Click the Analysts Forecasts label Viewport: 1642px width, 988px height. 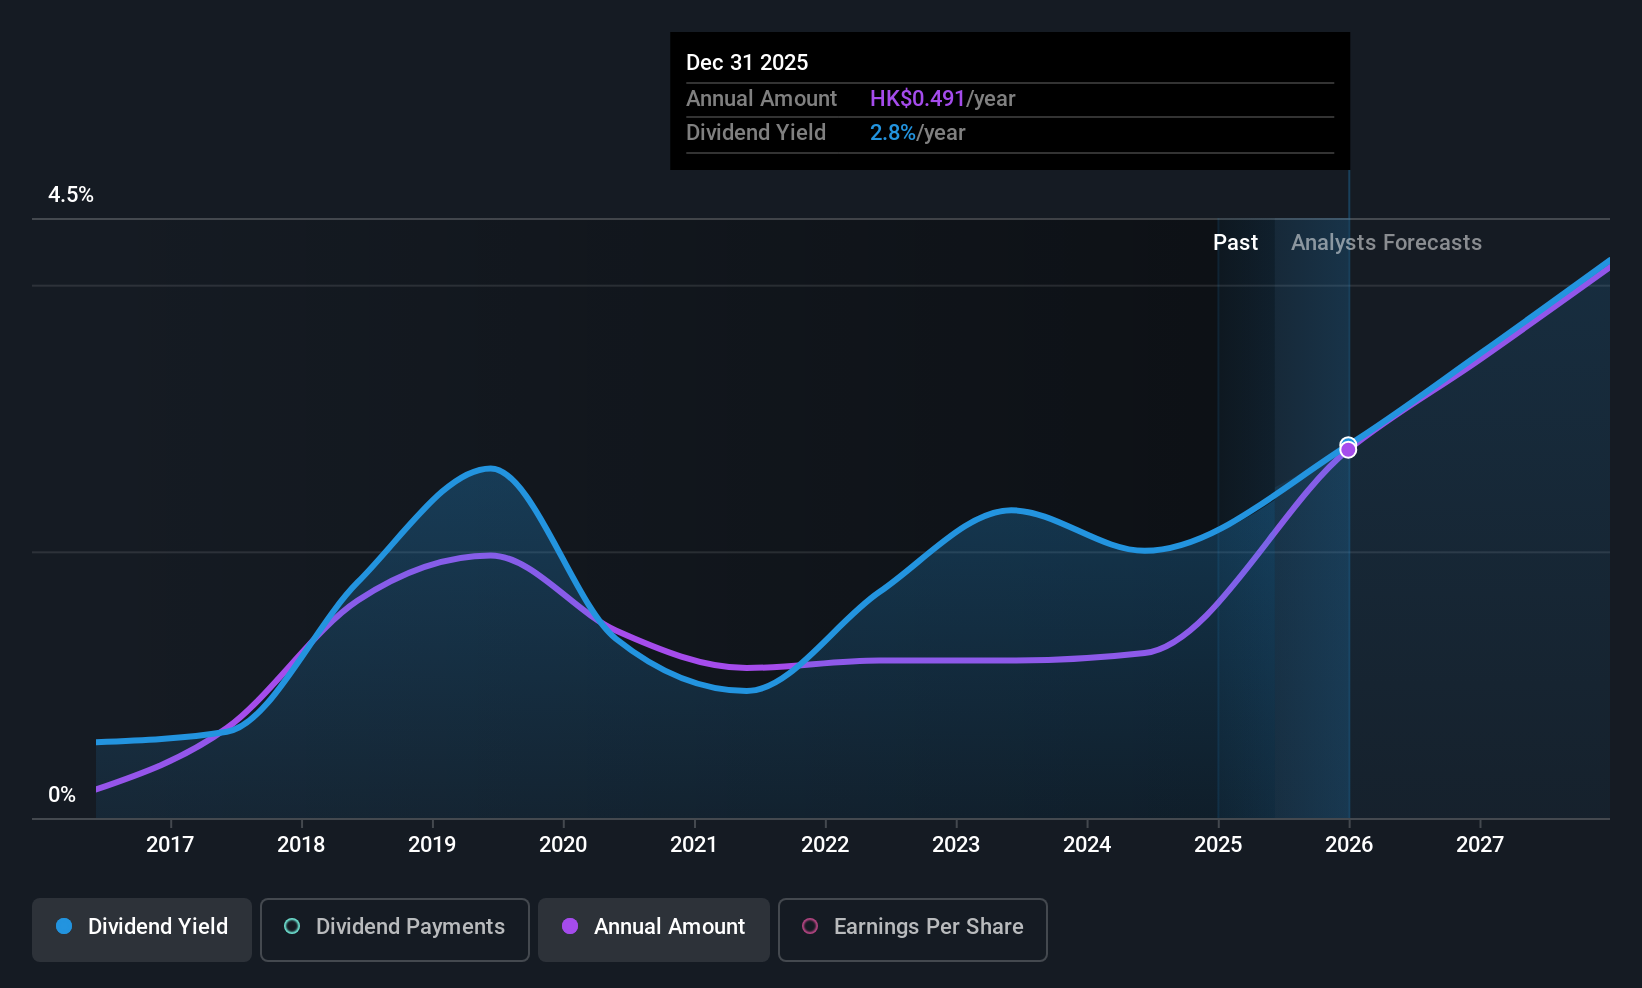click(1386, 242)
